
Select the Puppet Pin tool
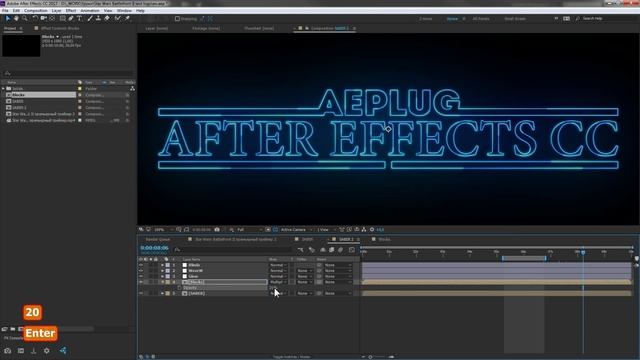tap(127, 18)
